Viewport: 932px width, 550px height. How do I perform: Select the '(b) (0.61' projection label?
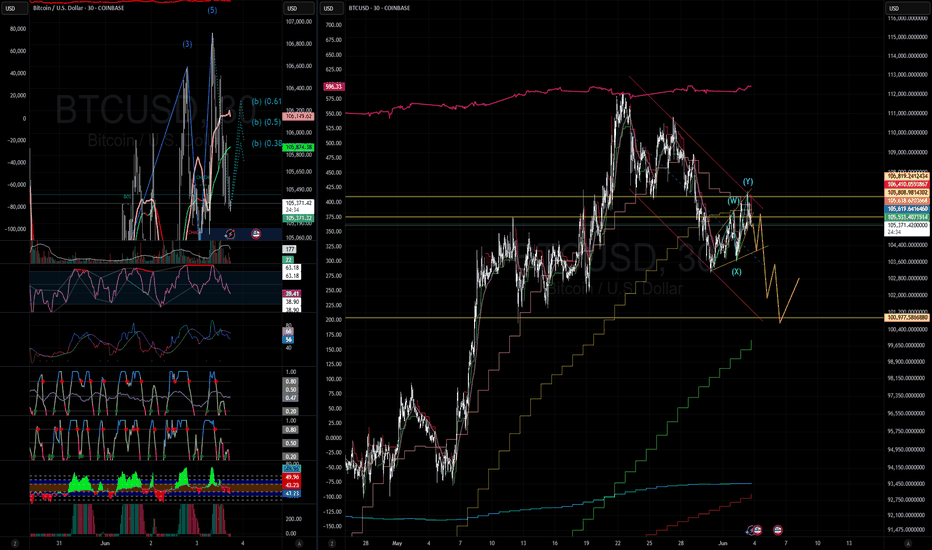pos(266,101)
